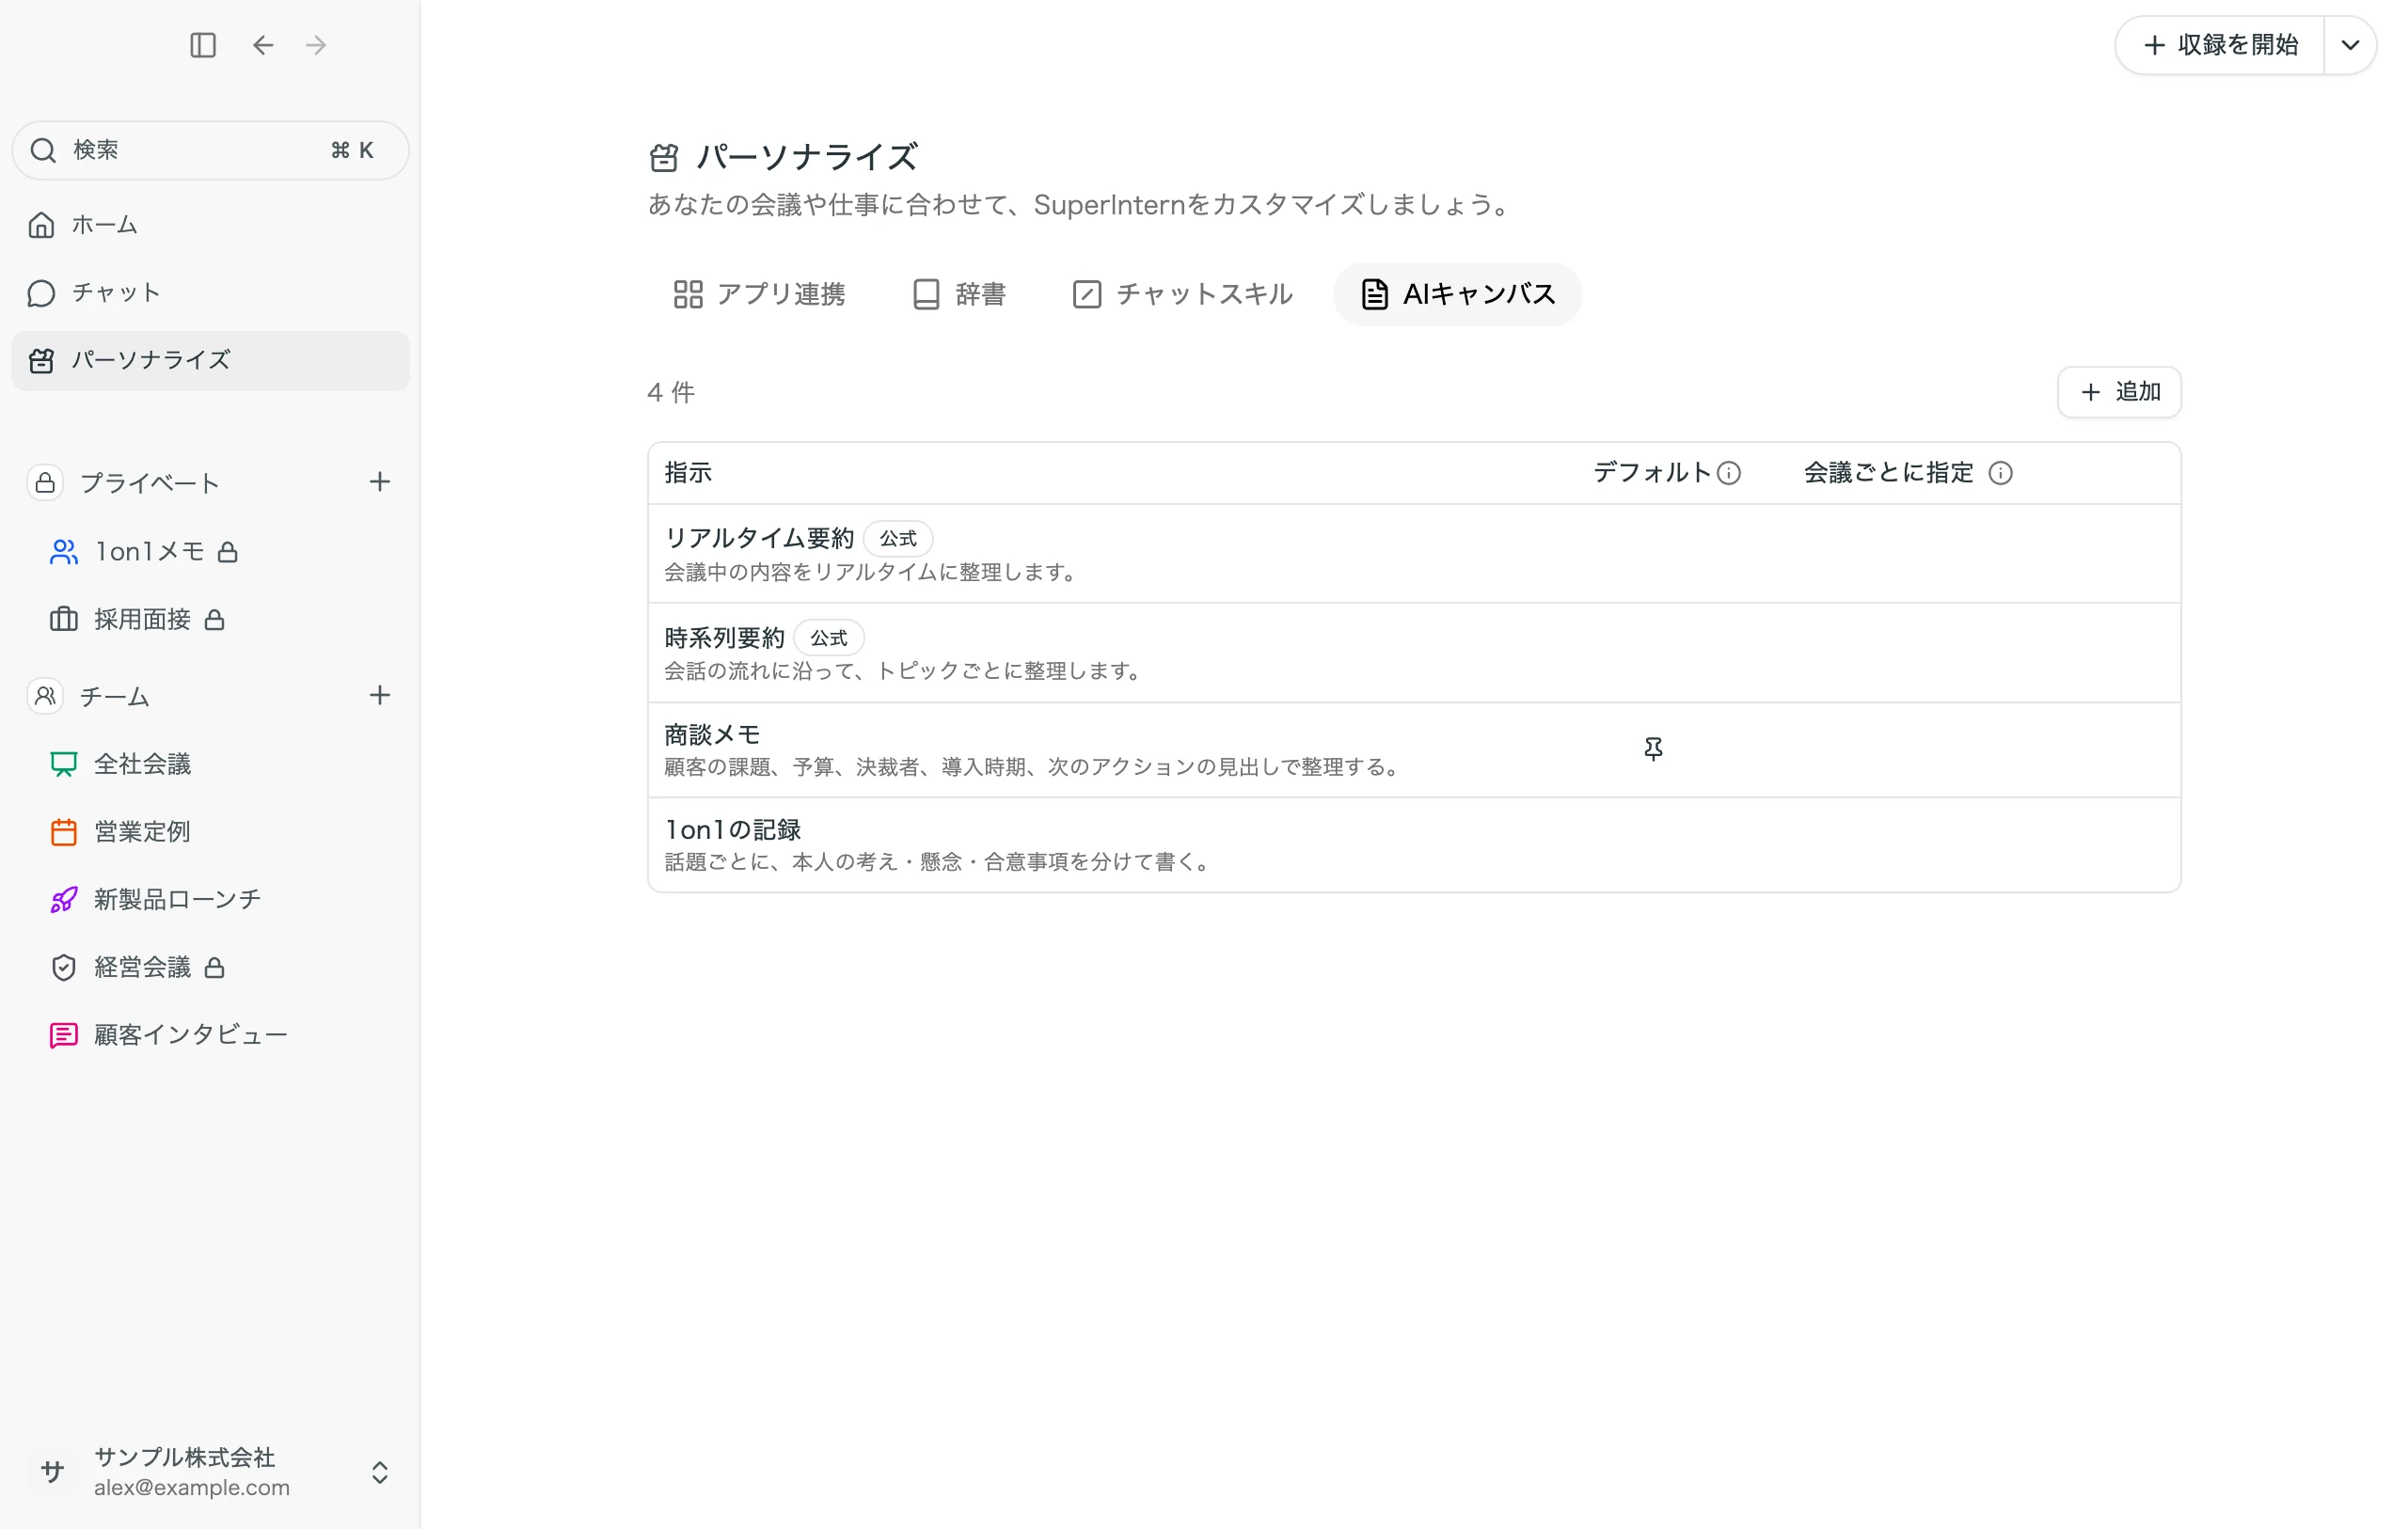Open the 新製品ローンチ channel
This screenshot has width=2408, height=1529.
(210, 899)
